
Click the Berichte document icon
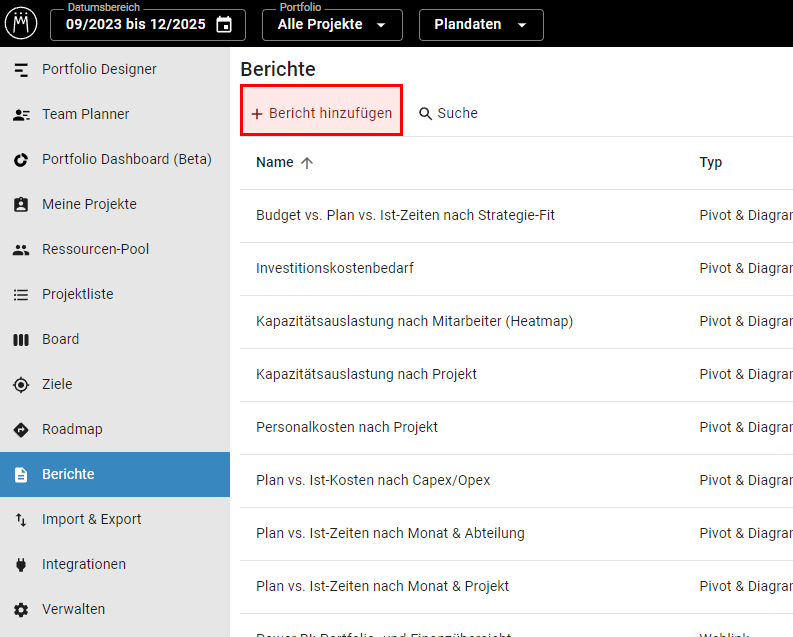click(21, 475)
